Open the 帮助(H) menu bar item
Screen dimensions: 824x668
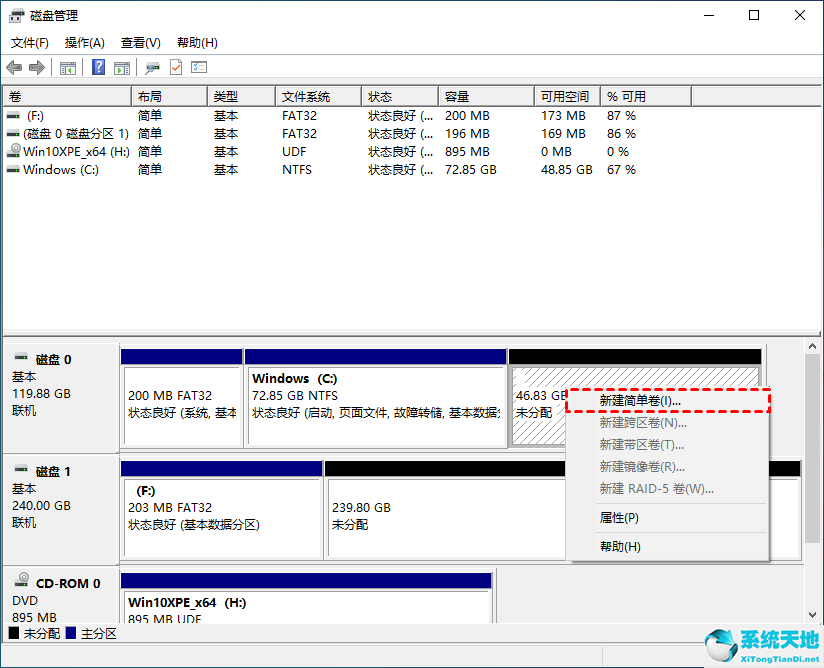tap(196, 43)
